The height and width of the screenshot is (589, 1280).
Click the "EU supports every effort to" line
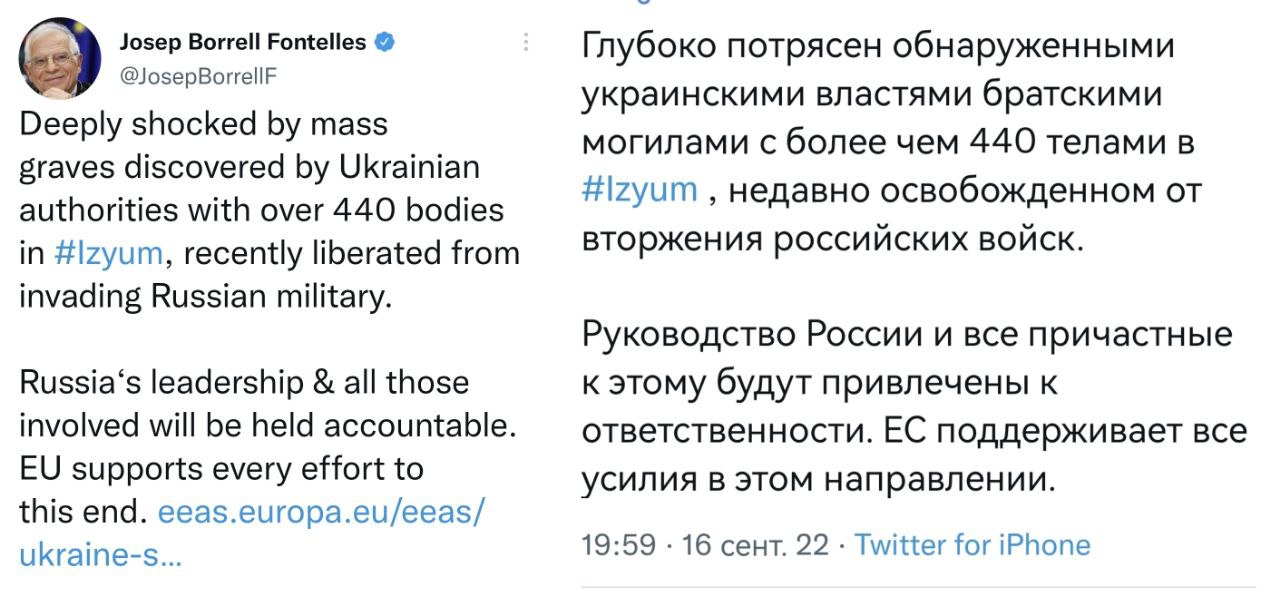[221, 468]
